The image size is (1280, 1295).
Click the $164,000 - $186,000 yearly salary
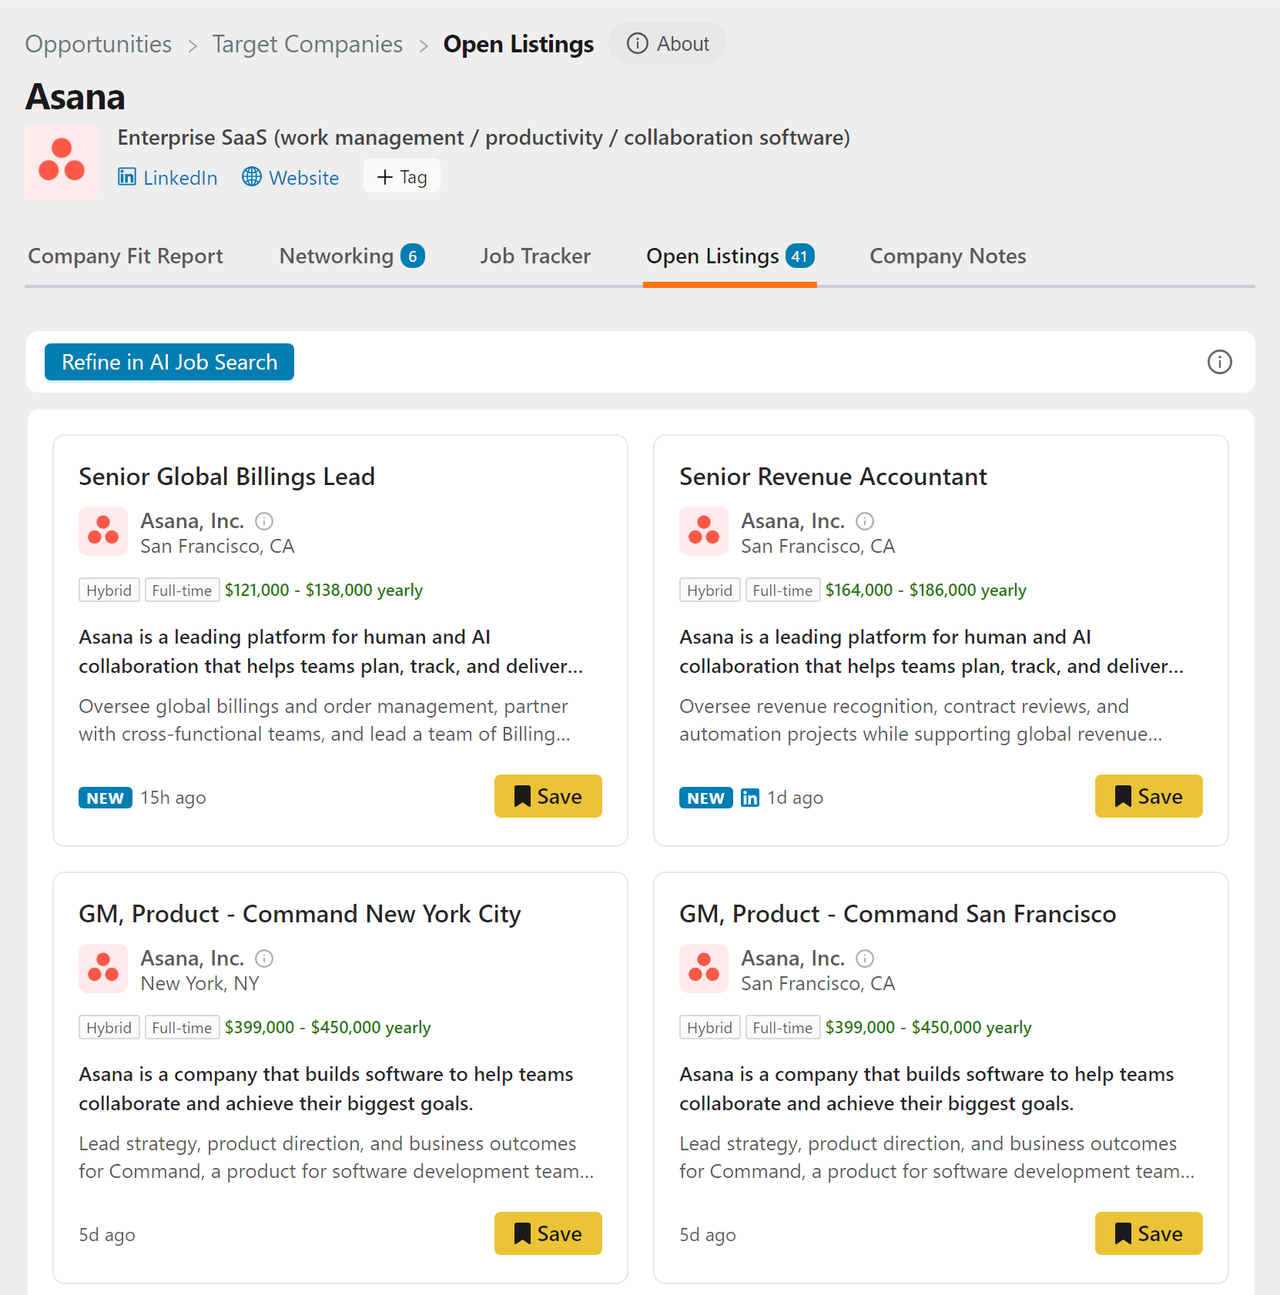pyautogui.click(x=926, y=590)
